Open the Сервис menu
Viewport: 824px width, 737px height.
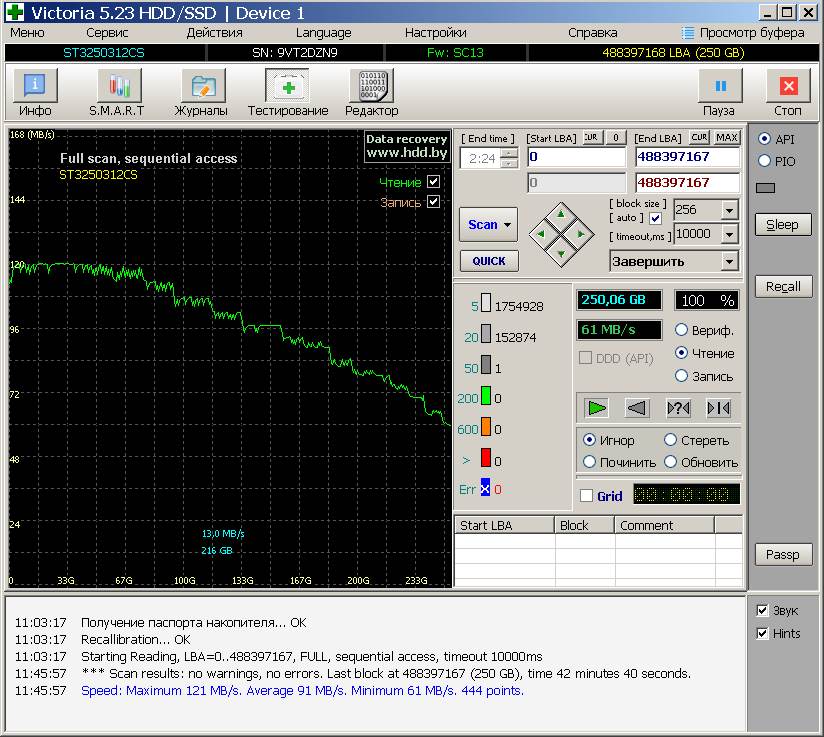click(107, 33)
